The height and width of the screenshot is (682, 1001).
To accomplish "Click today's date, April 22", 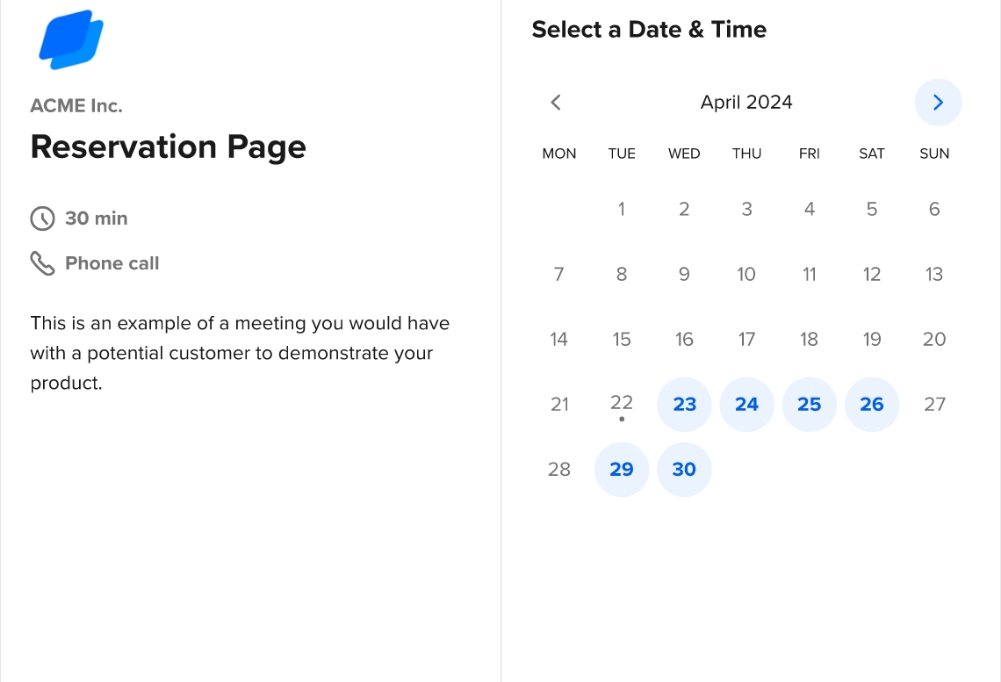I will (622, 404).
